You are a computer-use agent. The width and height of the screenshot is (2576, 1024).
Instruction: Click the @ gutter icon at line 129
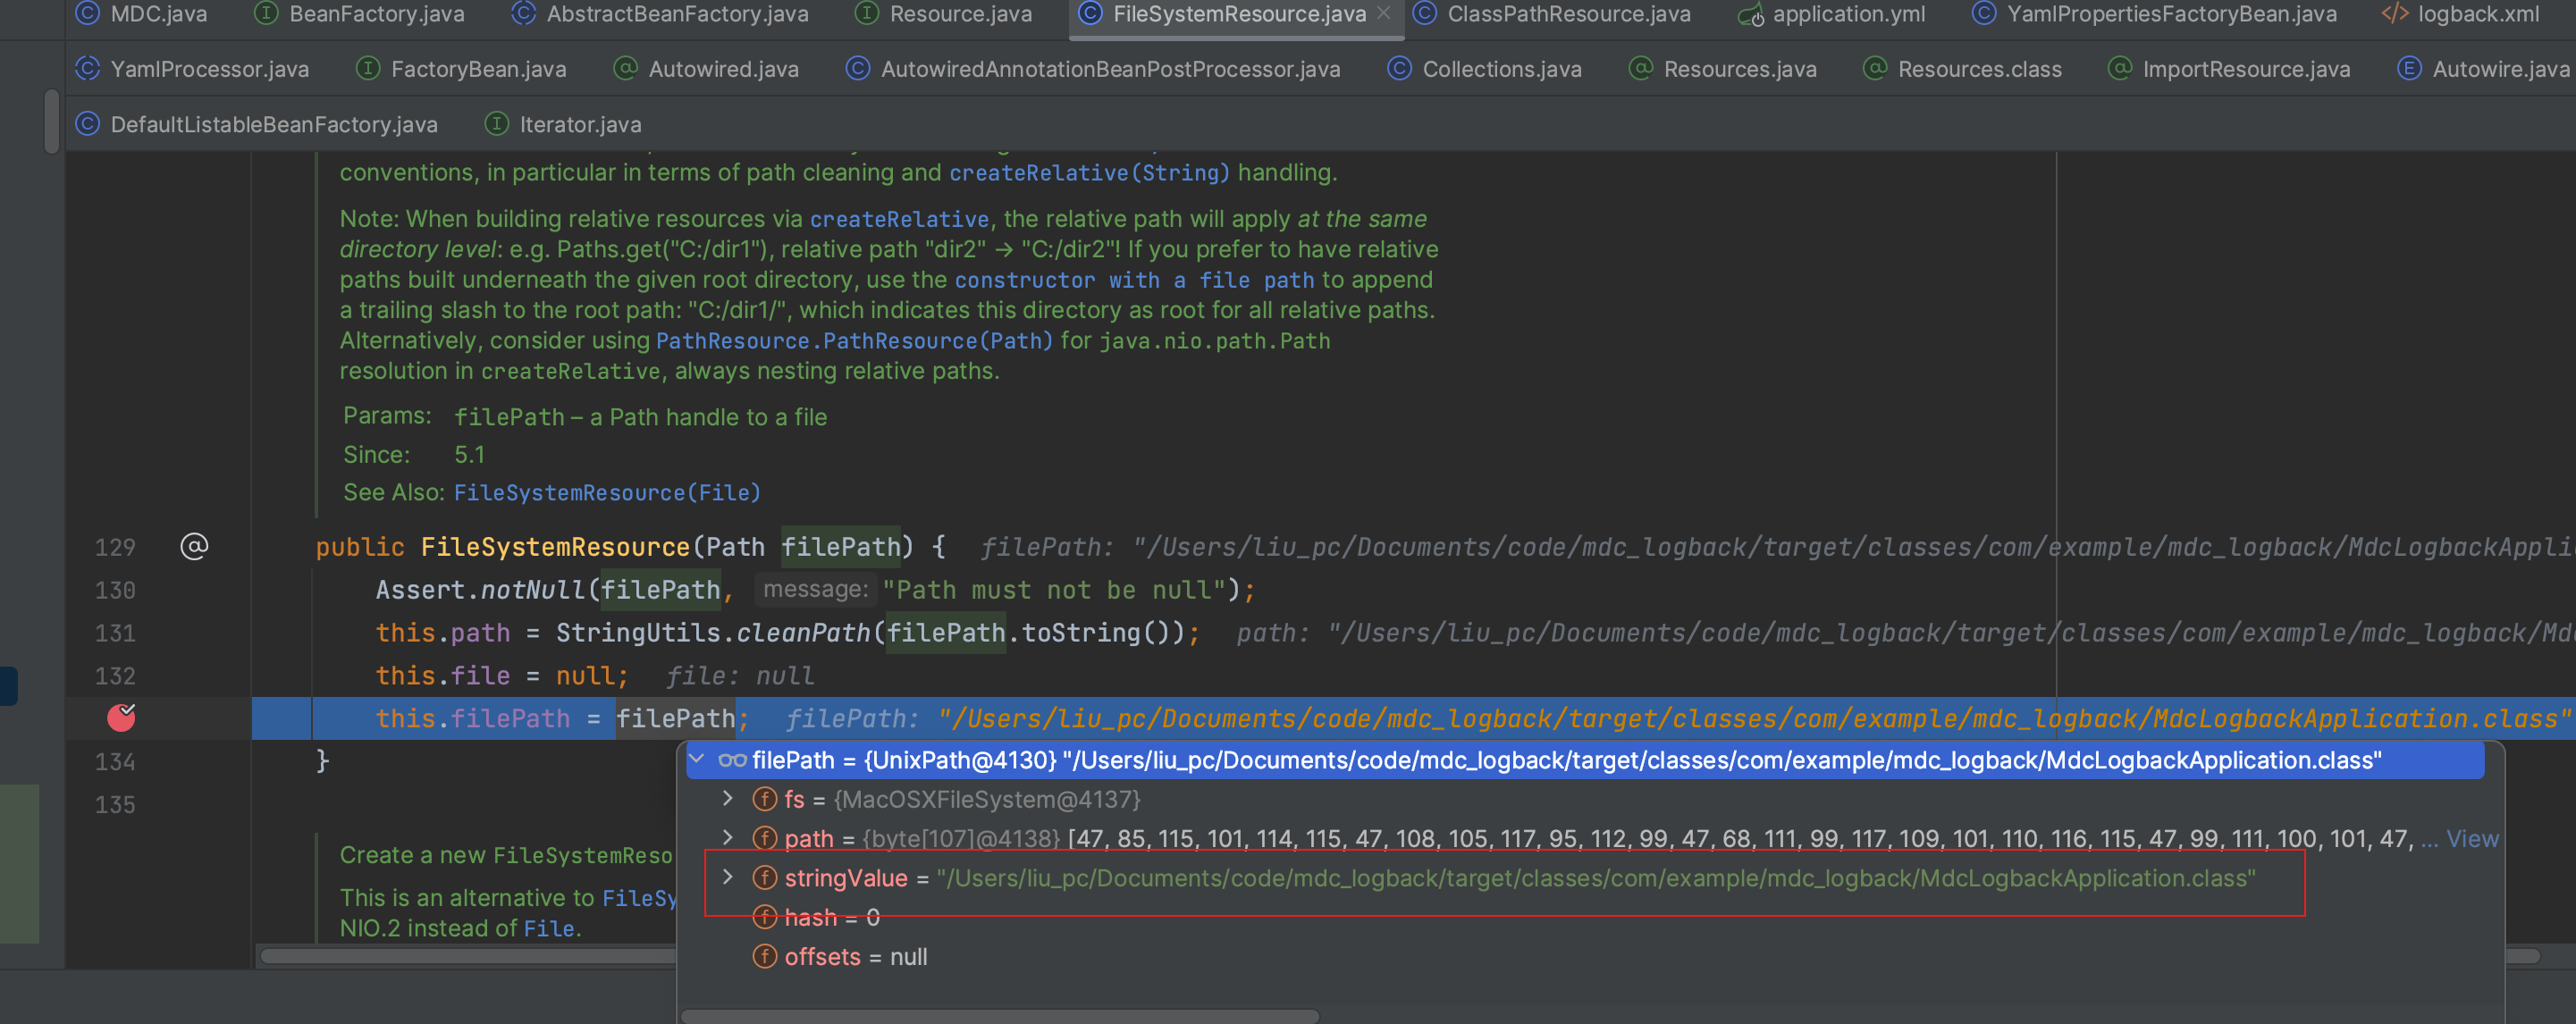(194, 546)
